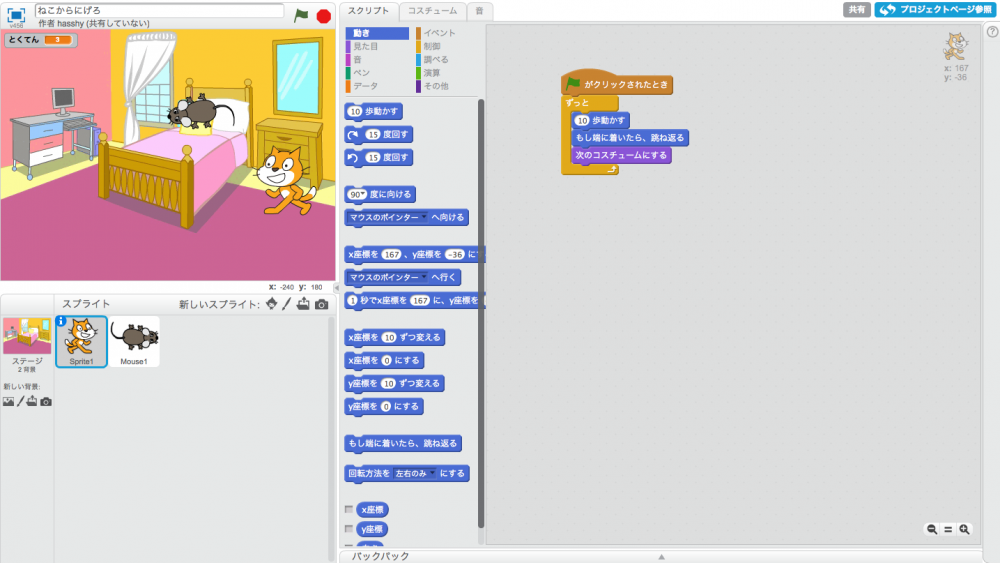
Task: Expand the バックパック panel
Action: pos(660,556)
